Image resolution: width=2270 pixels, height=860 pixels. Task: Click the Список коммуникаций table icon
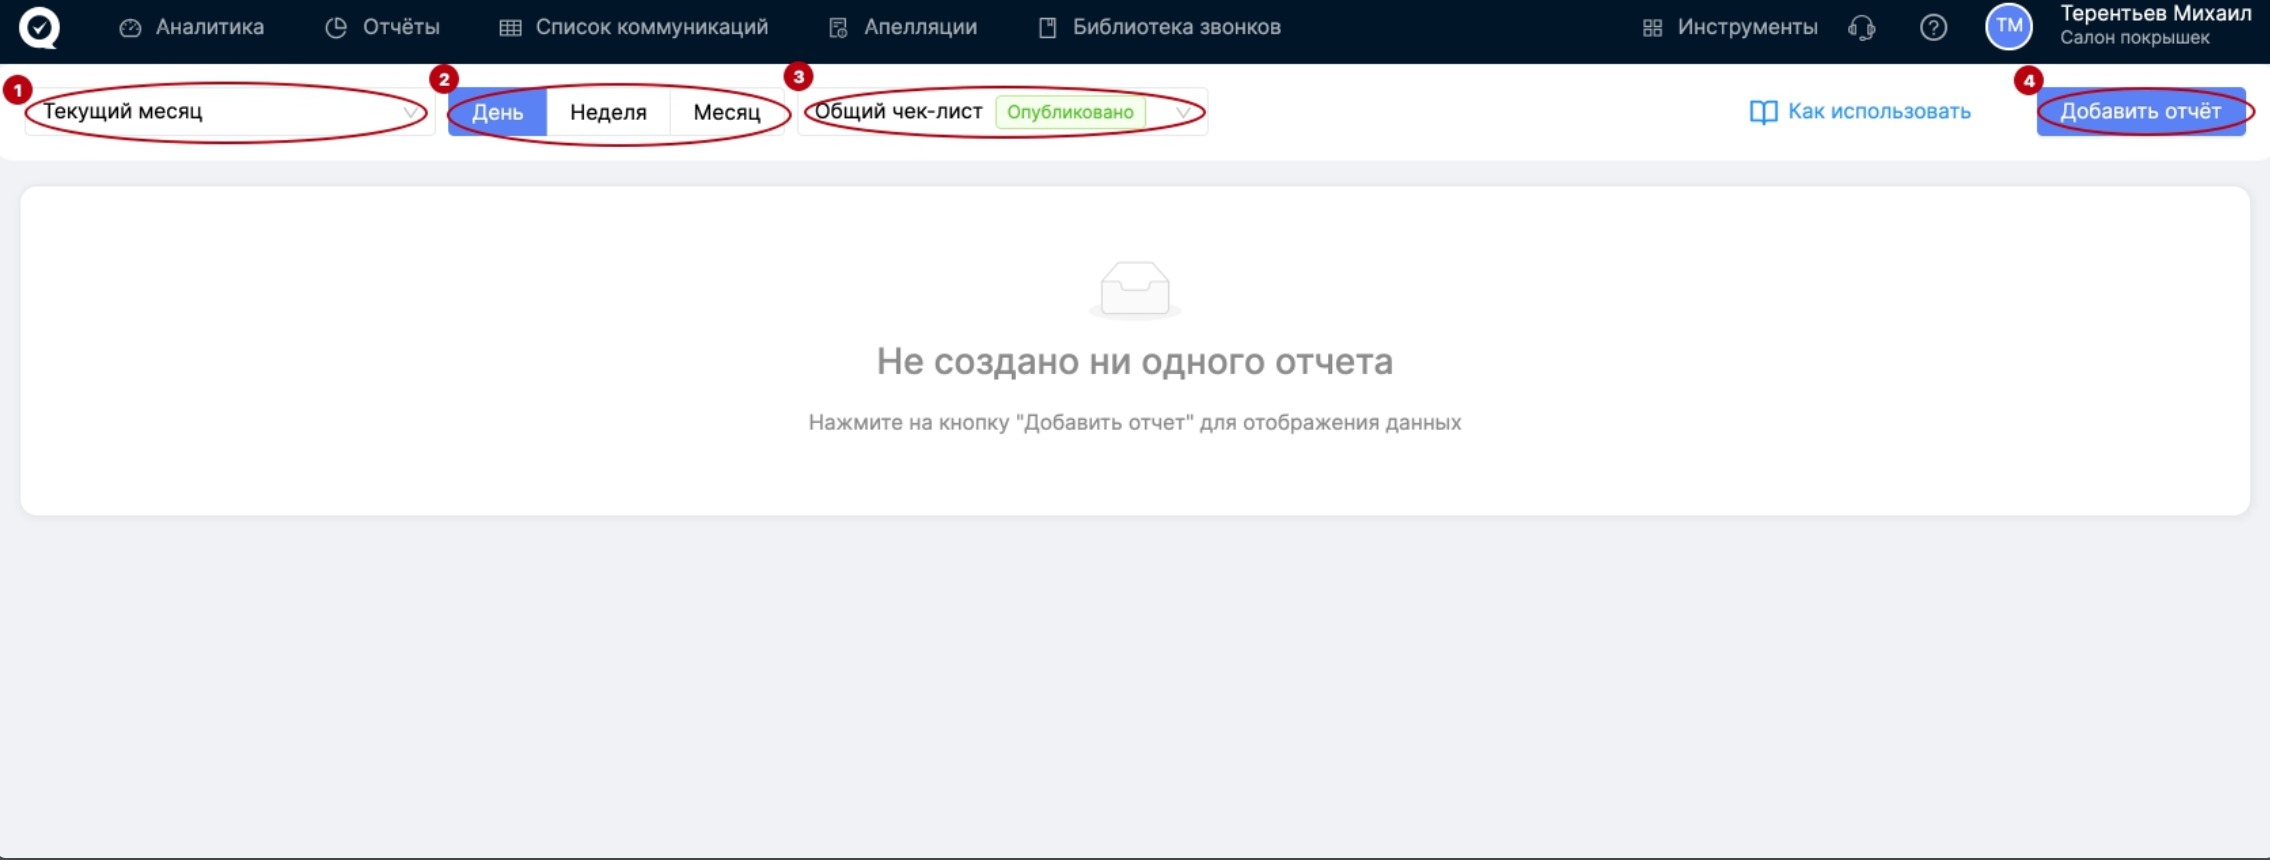(x=510, y=28)
